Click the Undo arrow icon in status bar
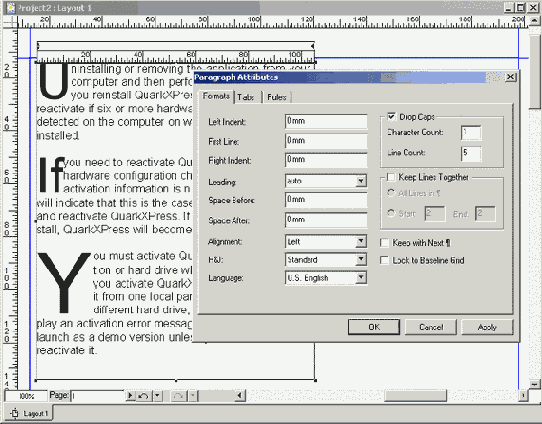This screenshot has height=424, width=542. pyautogui.click(x=143, y=395)
